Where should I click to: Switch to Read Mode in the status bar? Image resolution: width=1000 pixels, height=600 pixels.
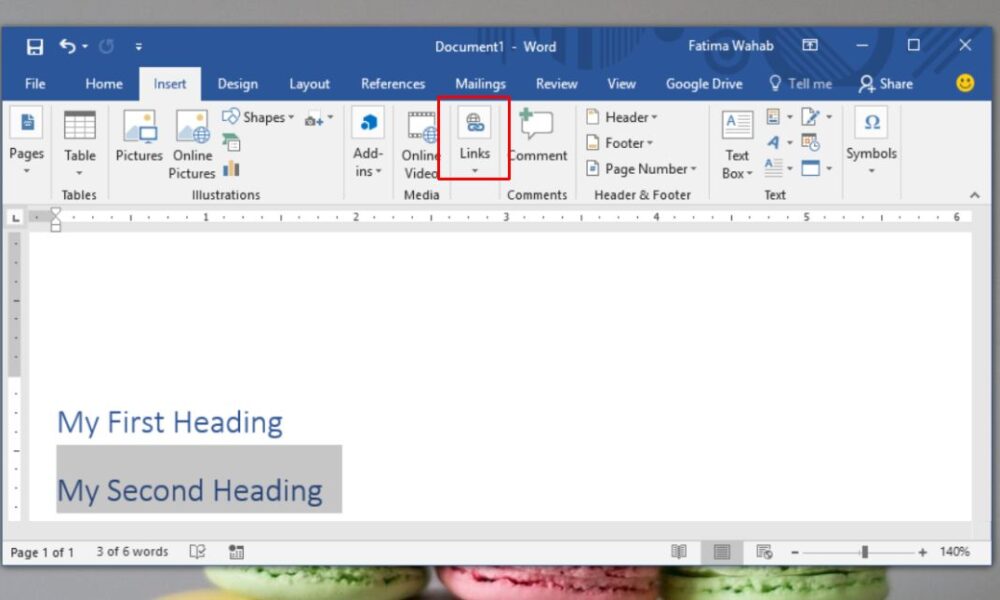pos(679,551)
